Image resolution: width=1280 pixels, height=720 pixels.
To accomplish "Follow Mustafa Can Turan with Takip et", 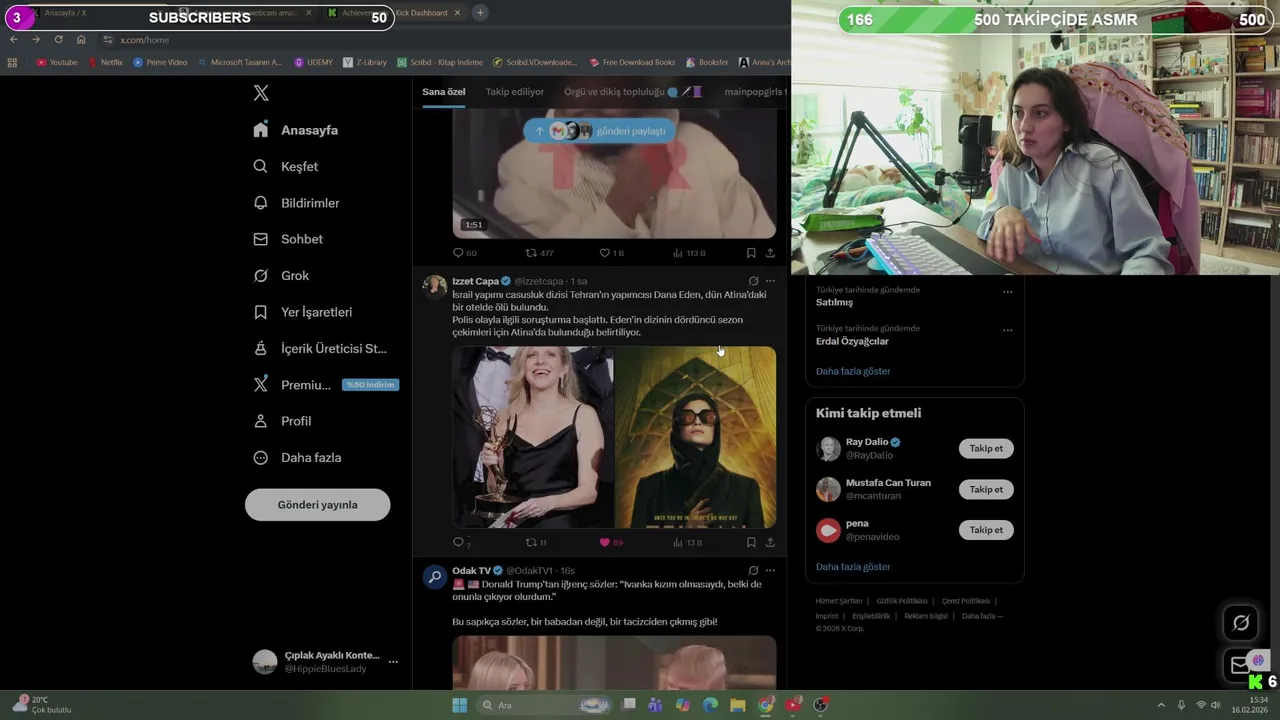I will tap(986, 489).
